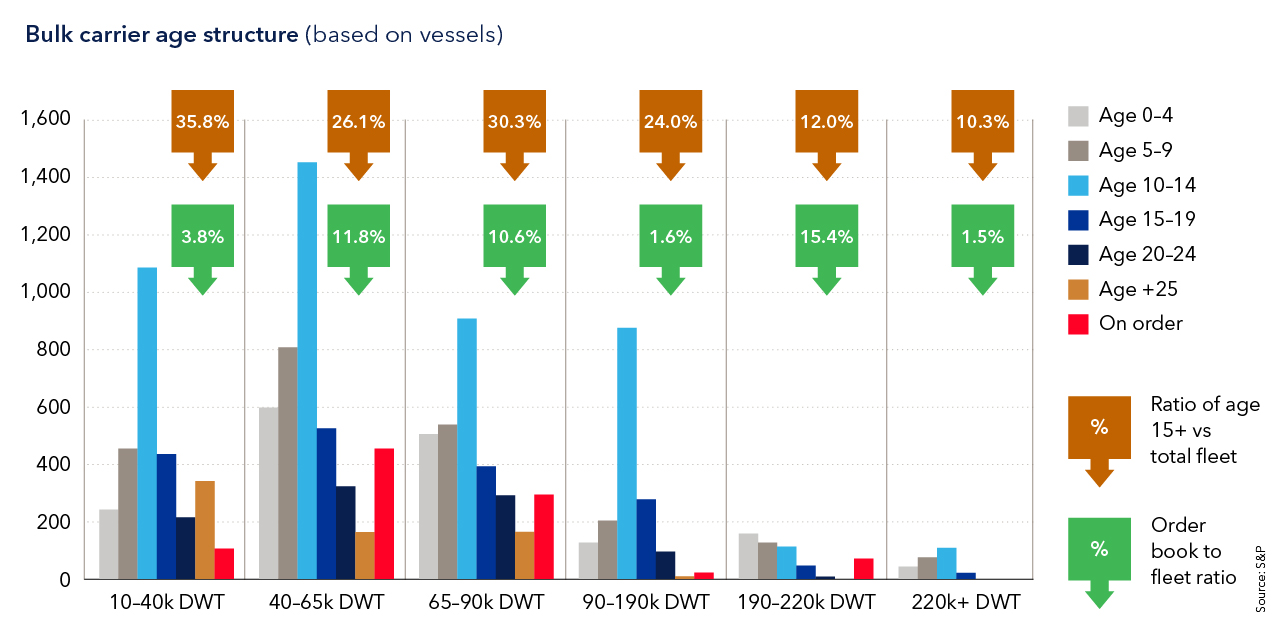Click the 1,600 y-axis value label
Image resolution: width=1280 pixels, height=638 pixels.
point(45,120)
